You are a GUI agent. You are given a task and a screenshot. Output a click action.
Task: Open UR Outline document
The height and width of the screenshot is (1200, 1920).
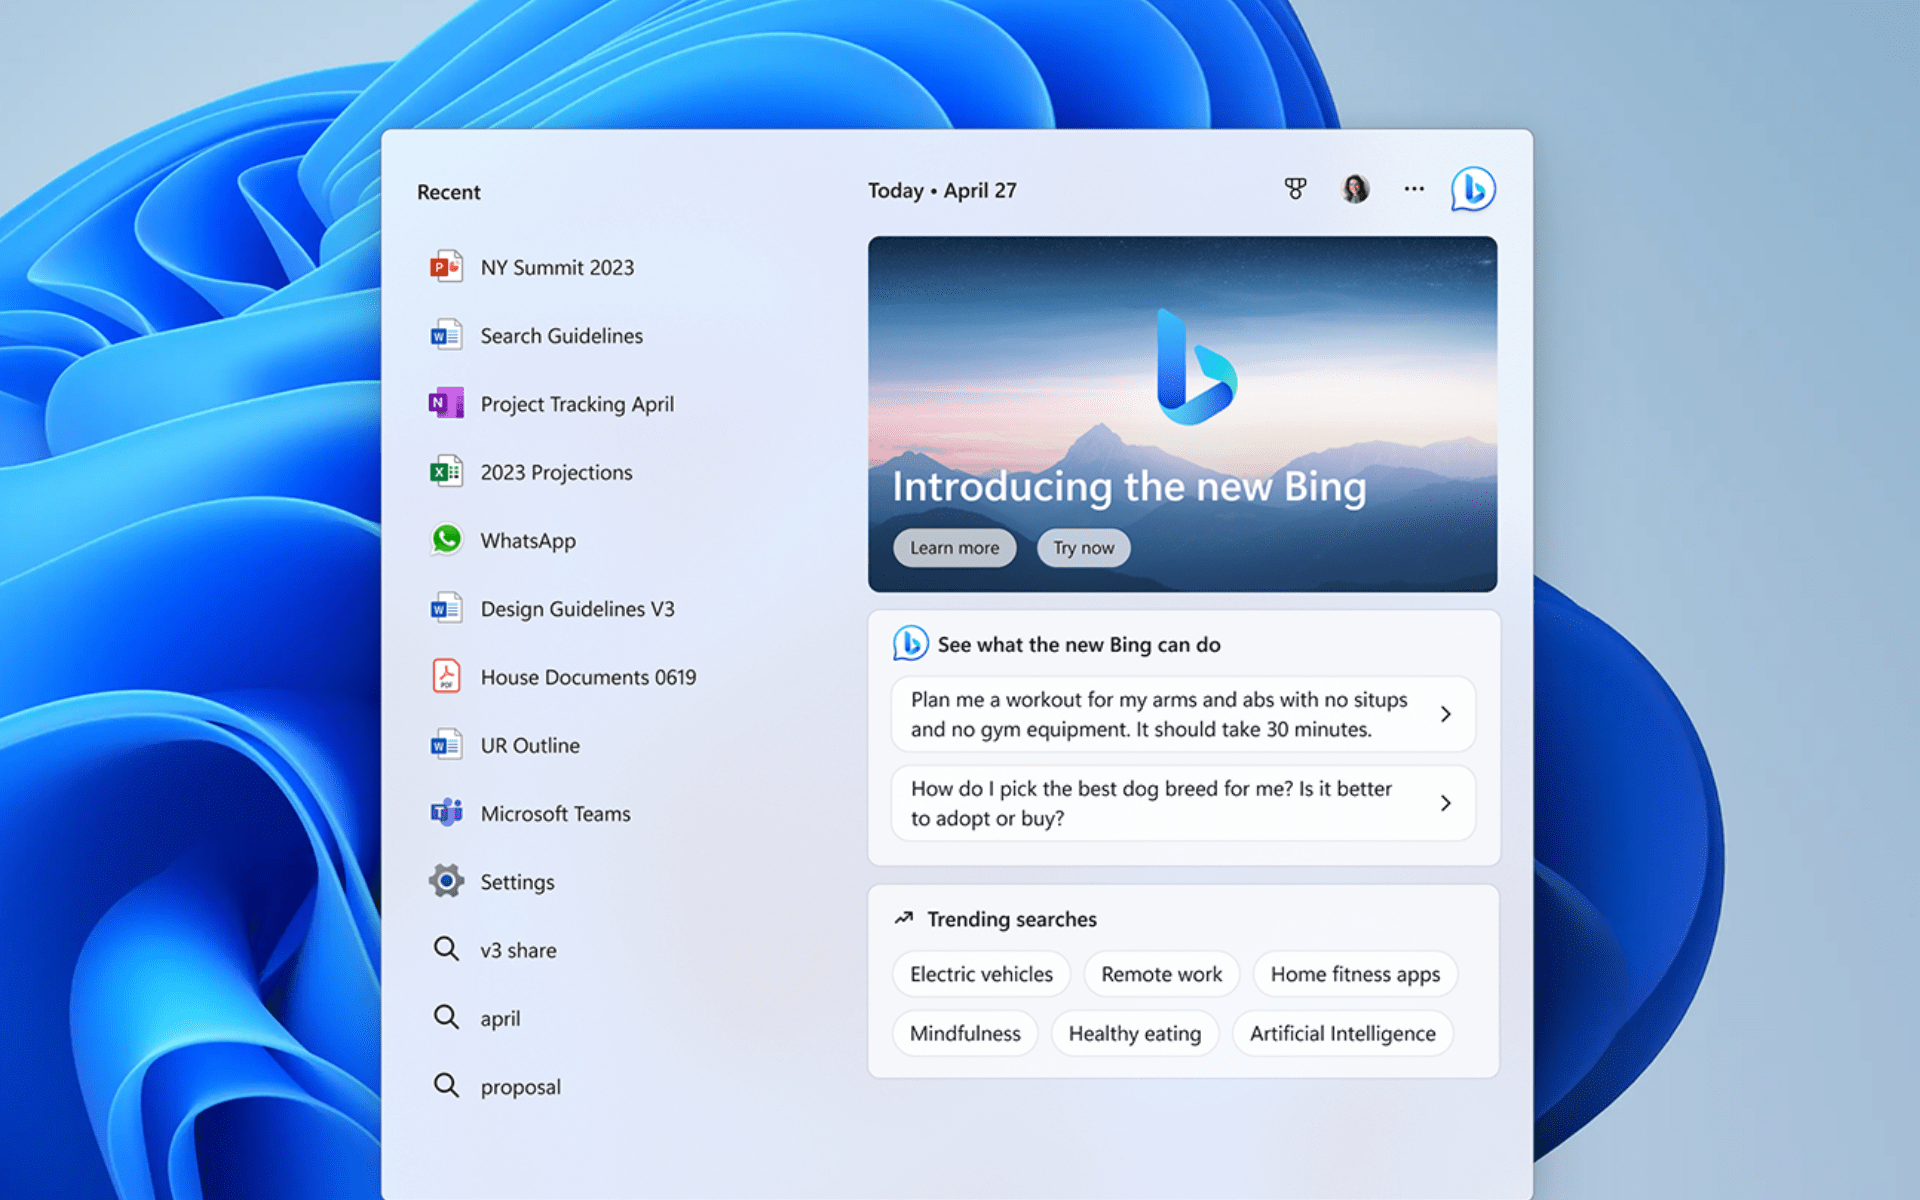click(530, 745)
